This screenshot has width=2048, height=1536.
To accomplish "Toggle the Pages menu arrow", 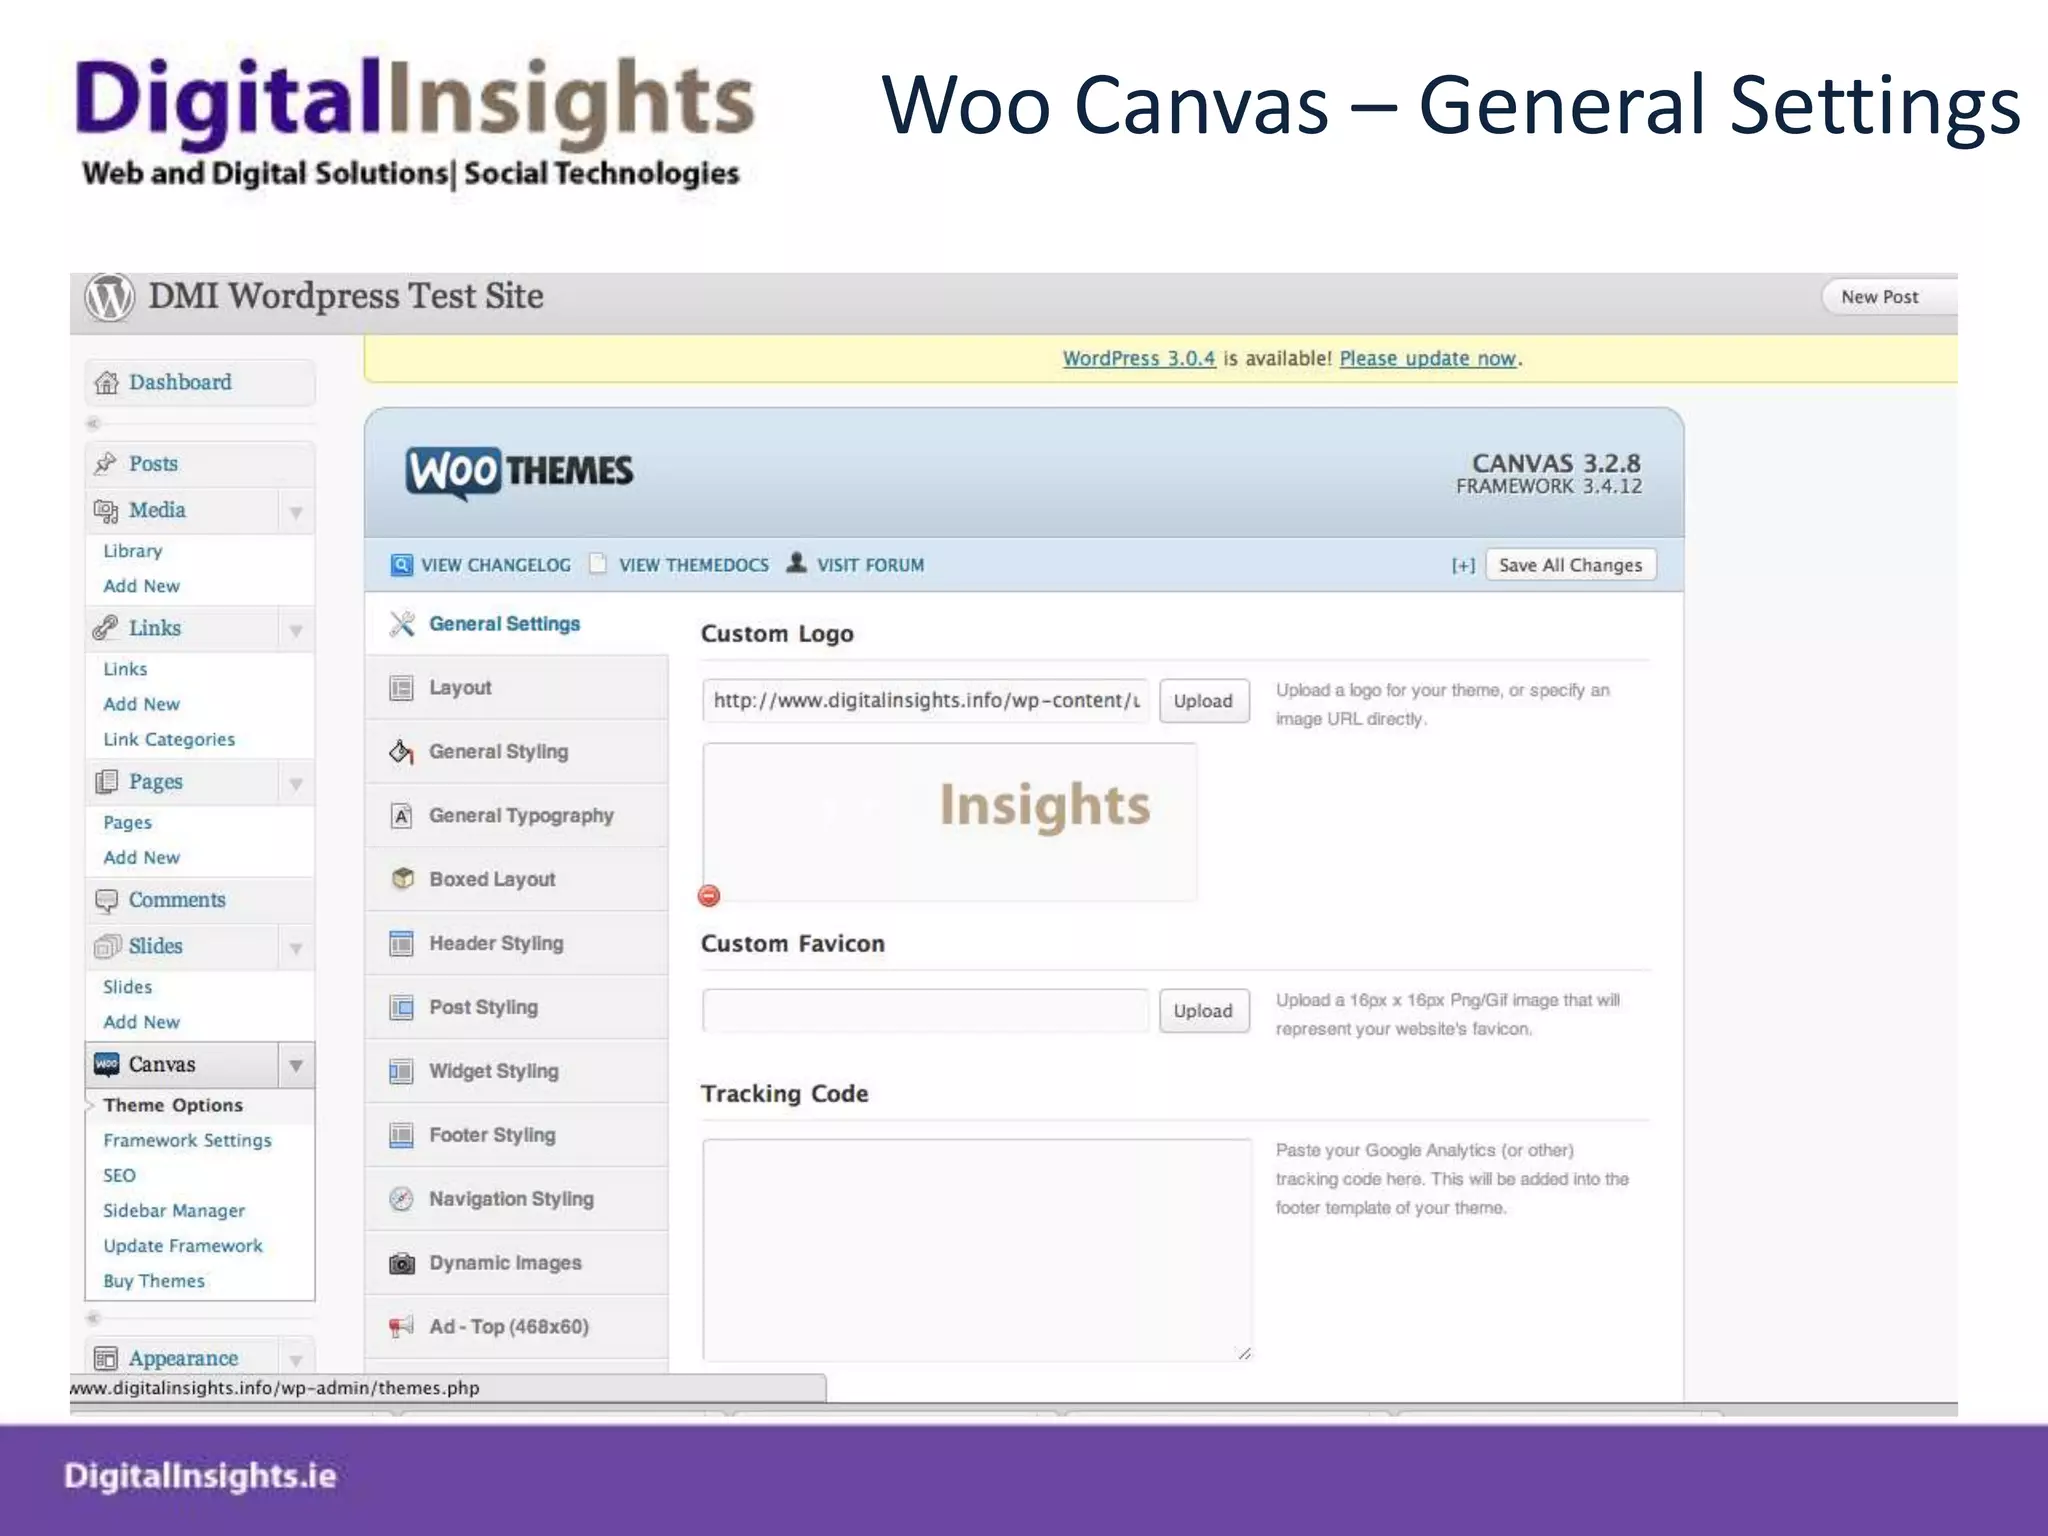I will tap(296, 784).
